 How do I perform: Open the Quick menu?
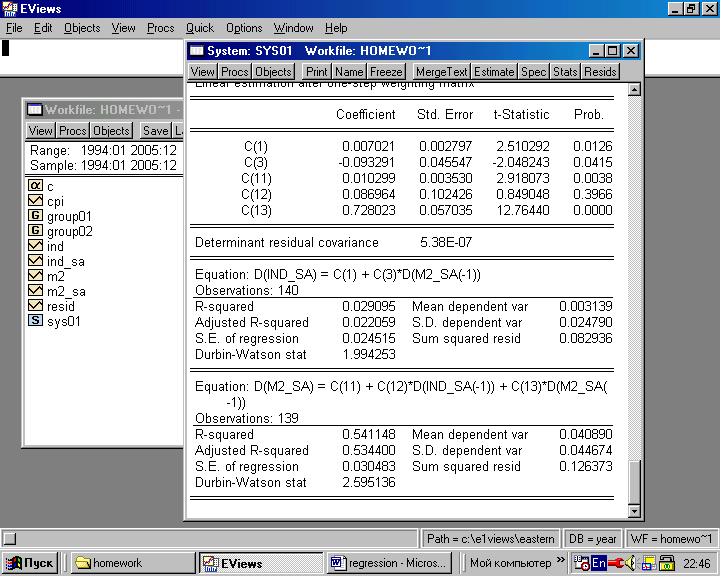tap(200, 28)
